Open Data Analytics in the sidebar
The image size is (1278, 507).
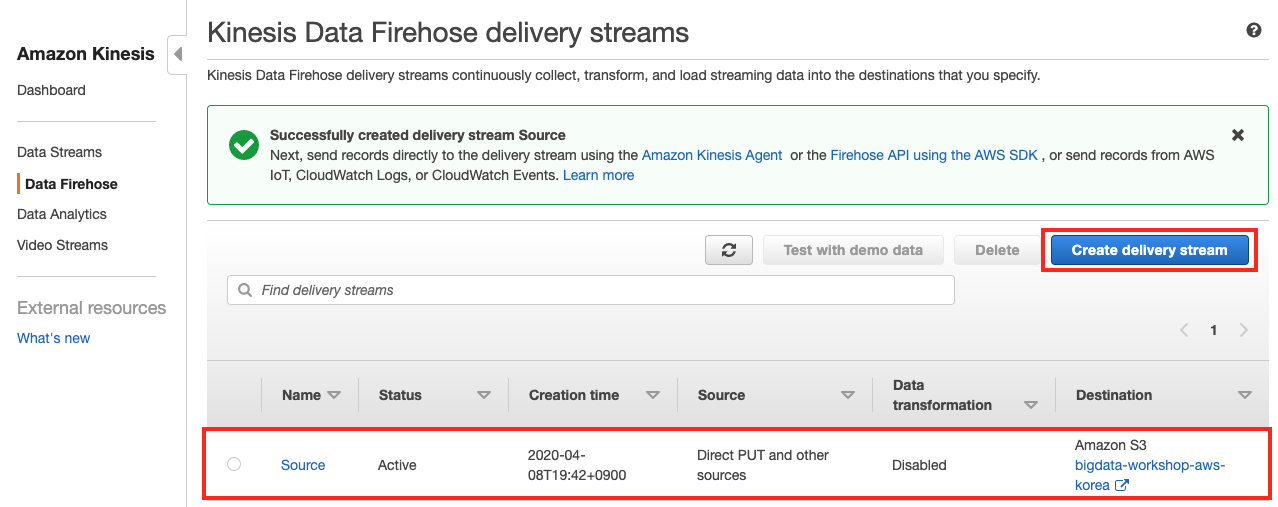(62, 214)
